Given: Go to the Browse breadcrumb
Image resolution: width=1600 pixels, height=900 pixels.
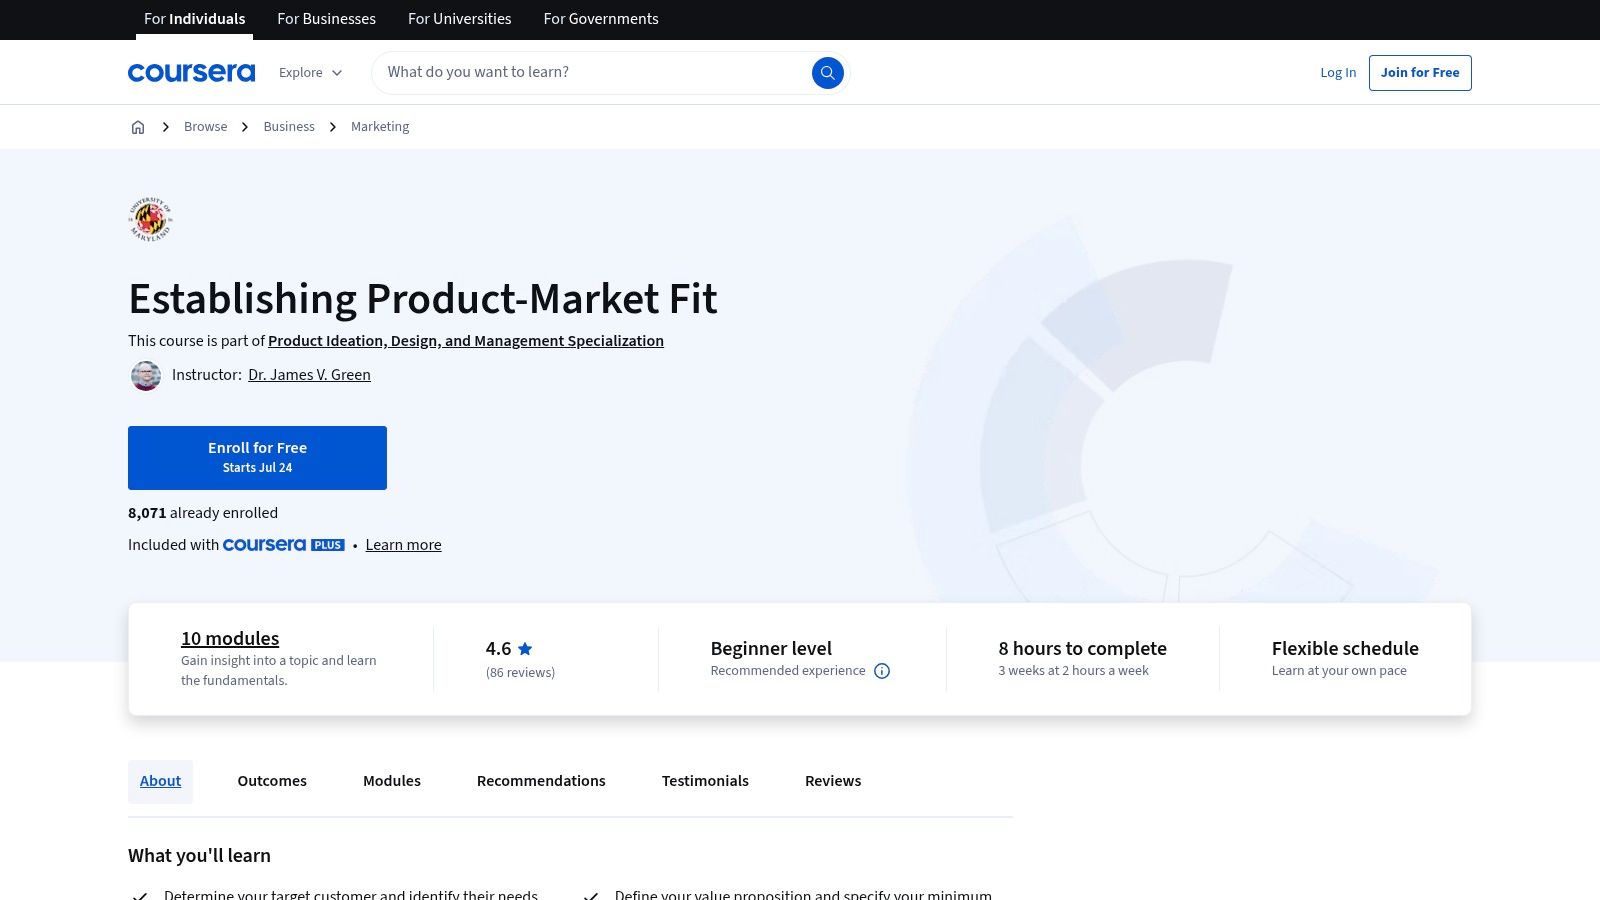Looking at the screenshot, I should 205,127.
